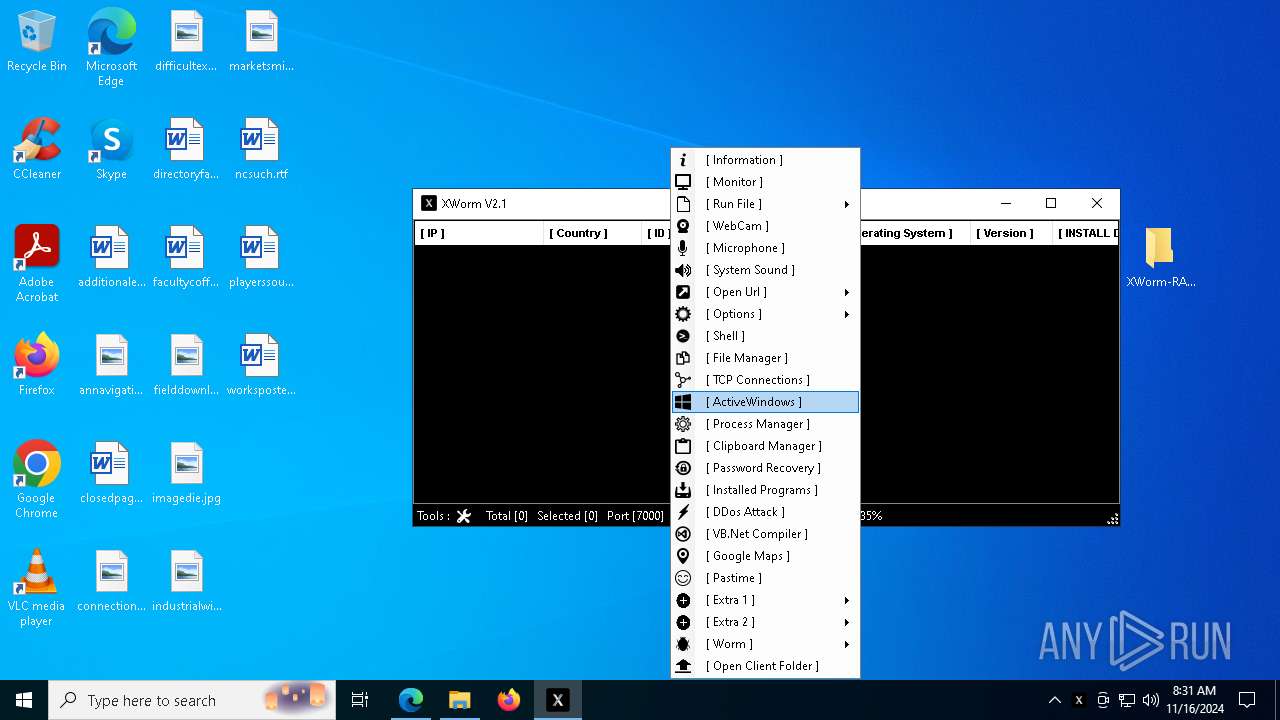
Task: Choose the [ File Manager ] menu entry
Action: tap(765, 358)
